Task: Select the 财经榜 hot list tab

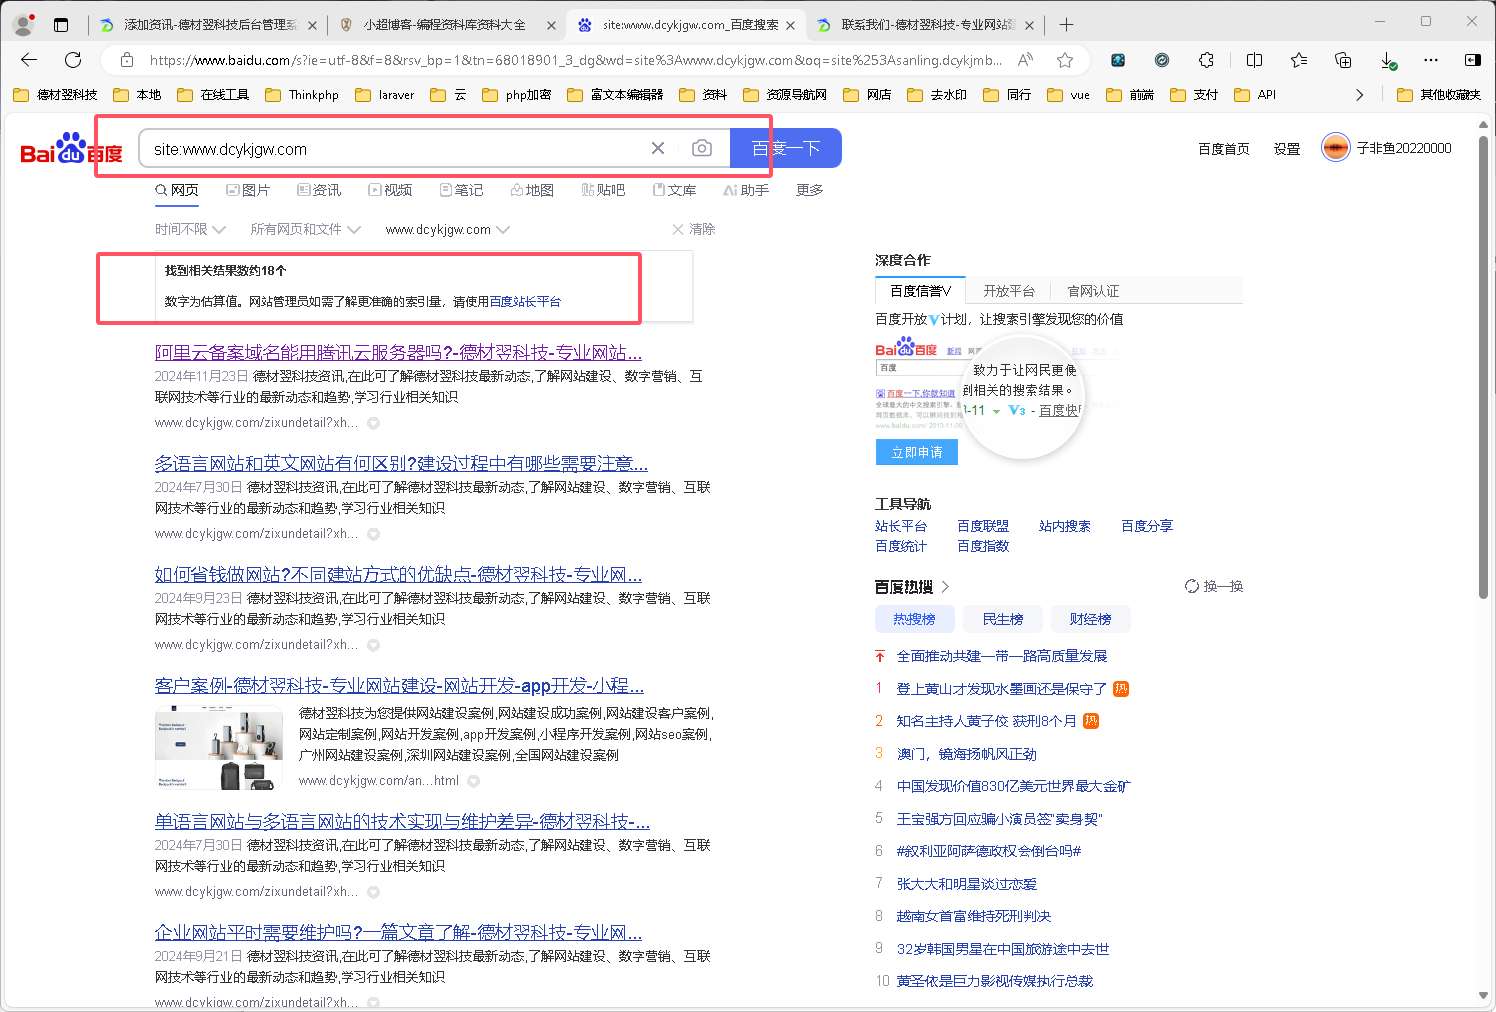Action: 1090,619
